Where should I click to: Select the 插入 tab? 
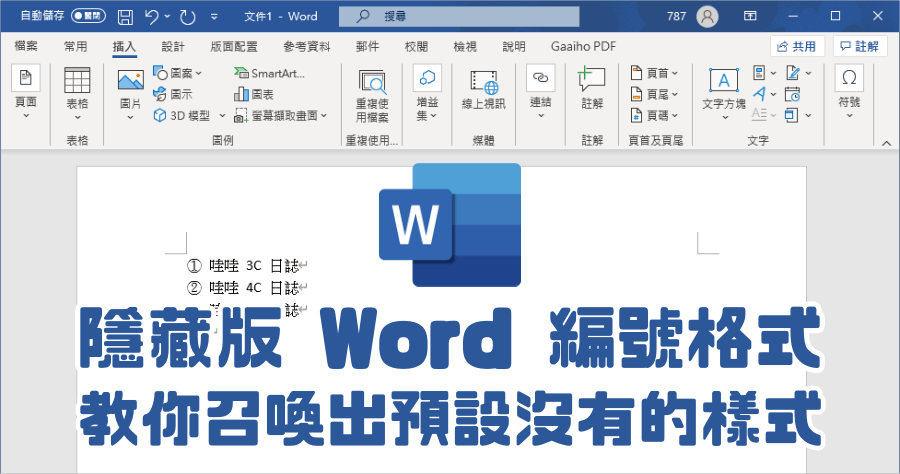click(124, 46)
